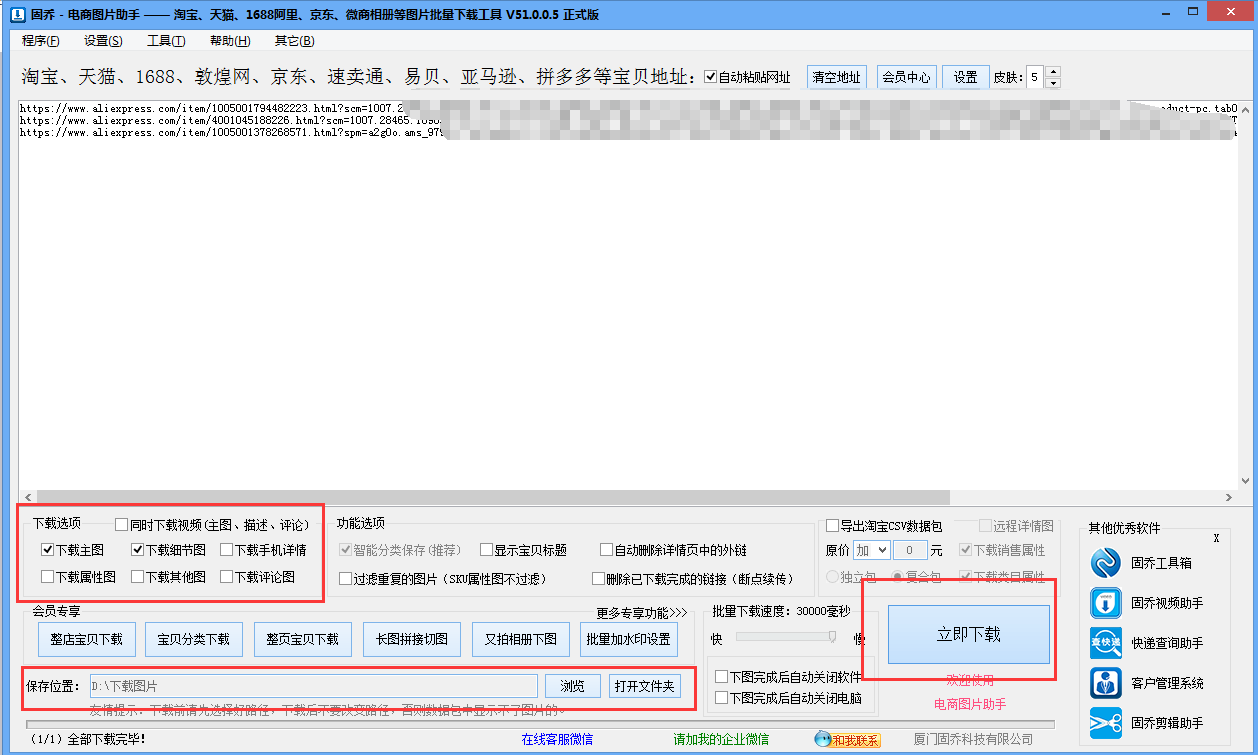Click the 立即下载 button
Screen dimensions: 1258x755
click(x=968, y=634)
